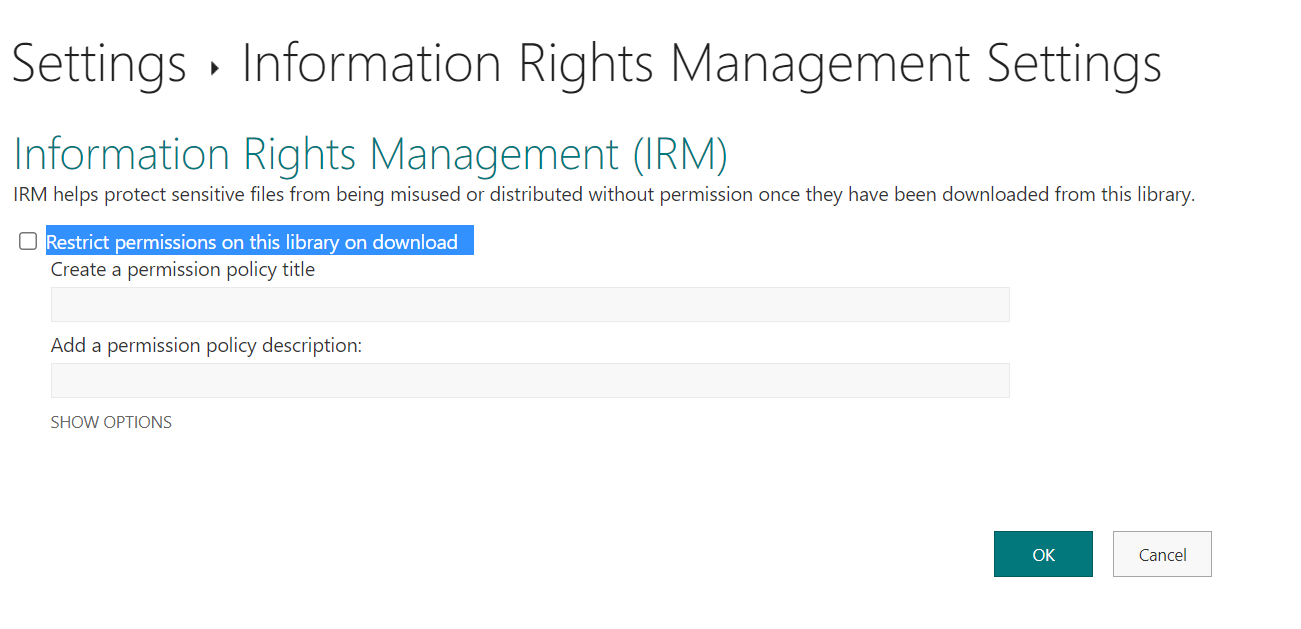The height and width of the screenshot is (629, 1301).
Task: Click the Add a permission policy description label
Action: (x=206, y=345)
